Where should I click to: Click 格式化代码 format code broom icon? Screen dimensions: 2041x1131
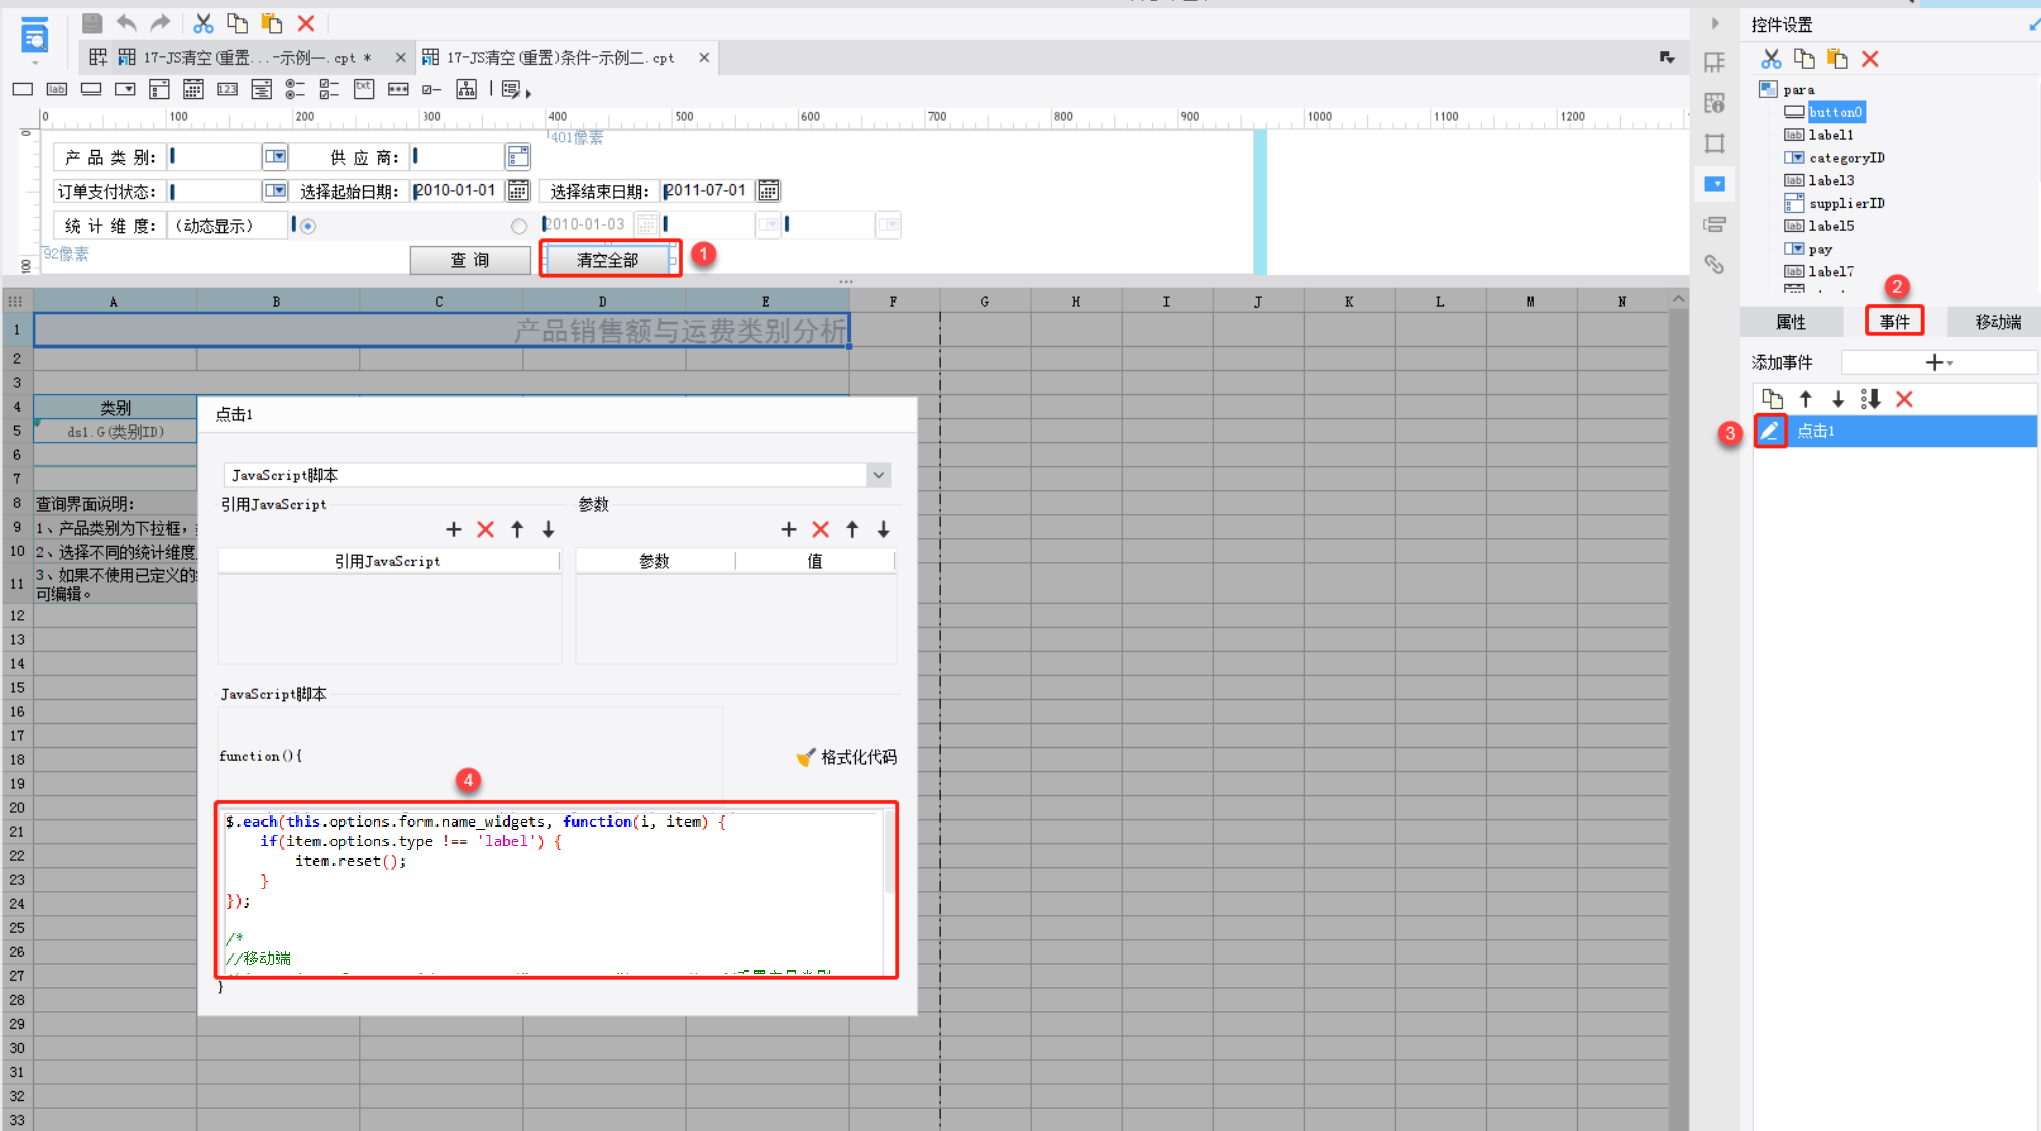(x=805, y=757)
